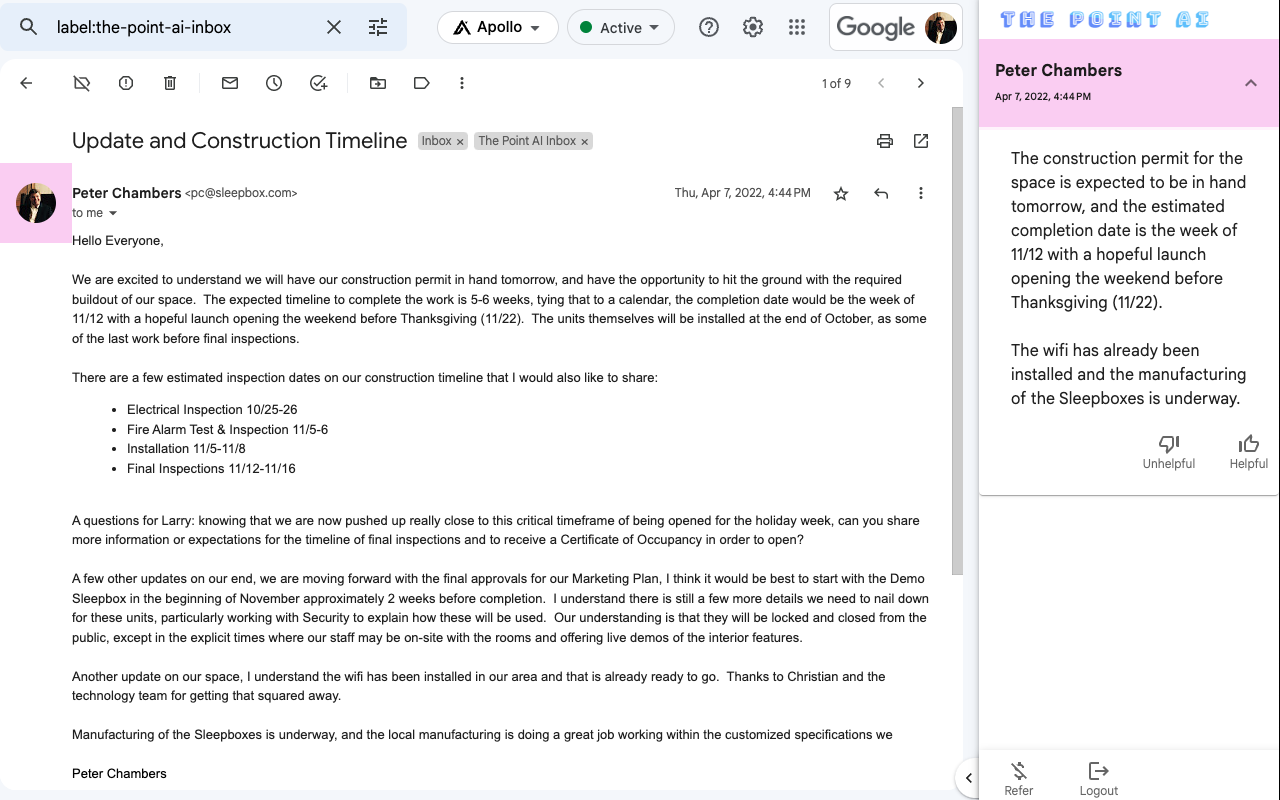
Task: Report this email as spam
Action: pyautogui.click(x=126, y=83)
